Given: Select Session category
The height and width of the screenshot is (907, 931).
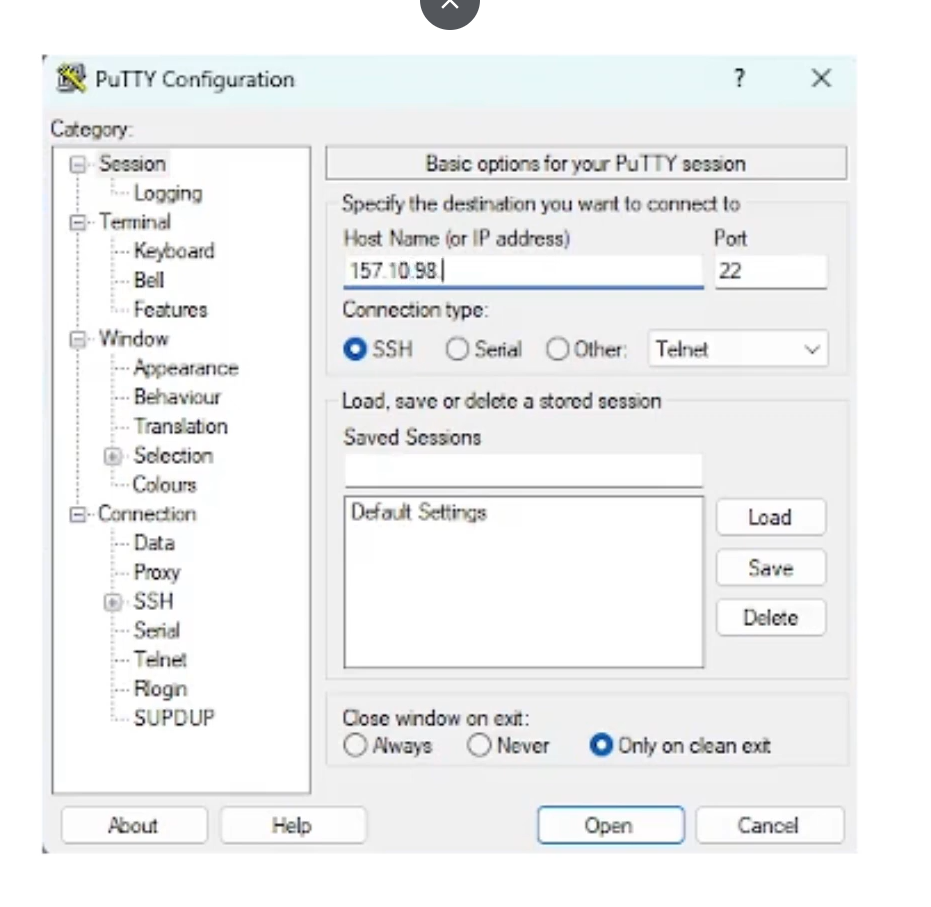Looking at the screenshot, I should [132, 164].
